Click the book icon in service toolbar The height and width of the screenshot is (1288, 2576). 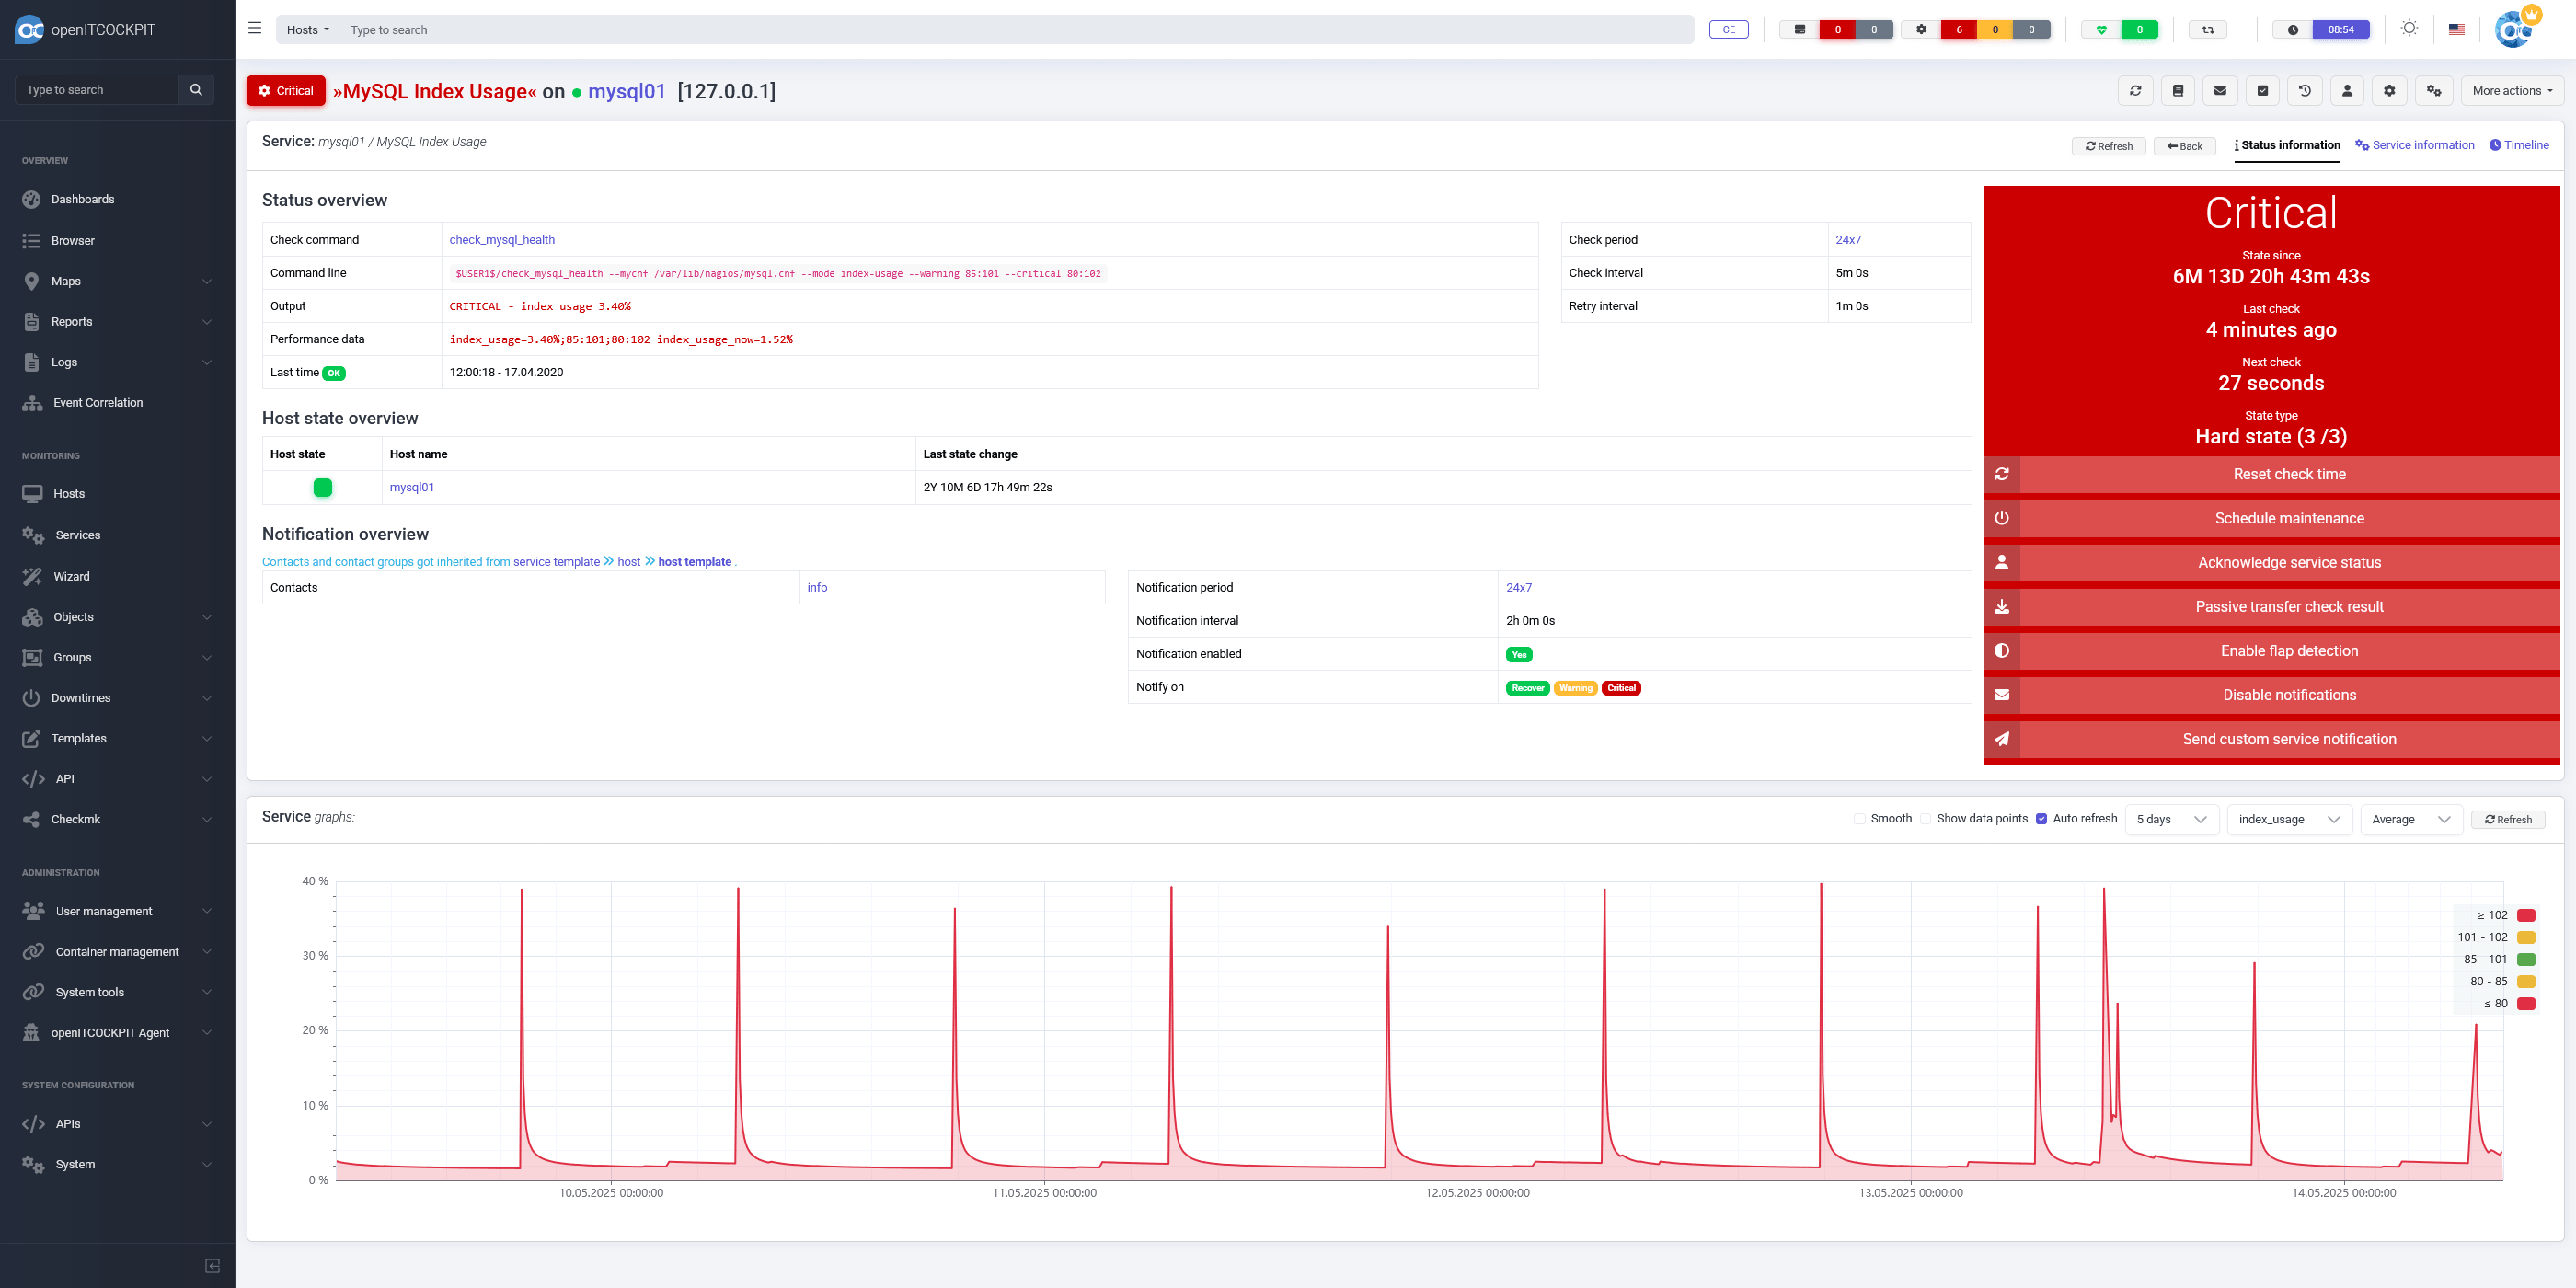tap(2177, 91)
